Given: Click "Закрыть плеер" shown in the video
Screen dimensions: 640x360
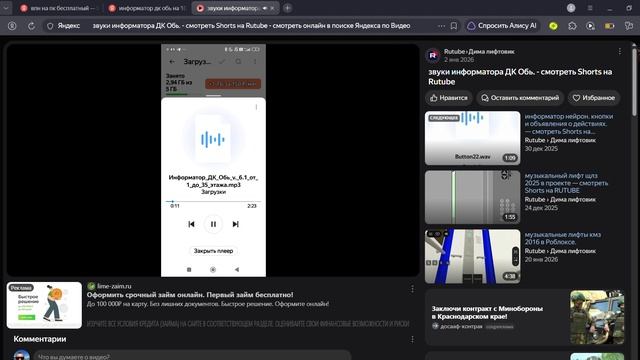Looking at the screenshot, I should tap(213, 251).
